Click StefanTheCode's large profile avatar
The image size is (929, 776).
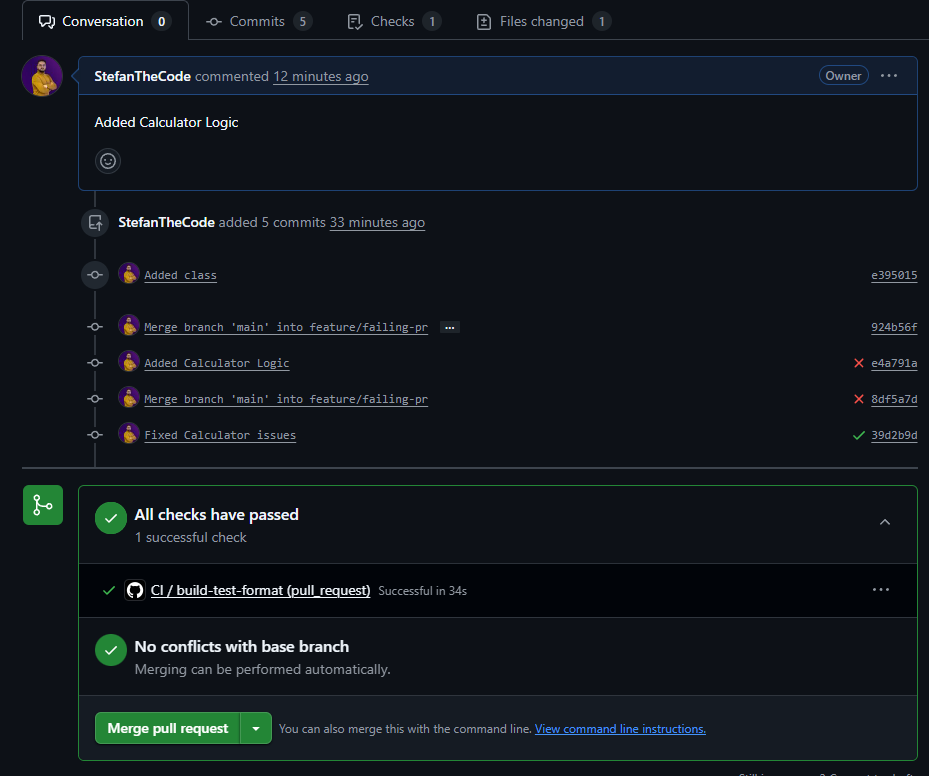pos(42,77)
